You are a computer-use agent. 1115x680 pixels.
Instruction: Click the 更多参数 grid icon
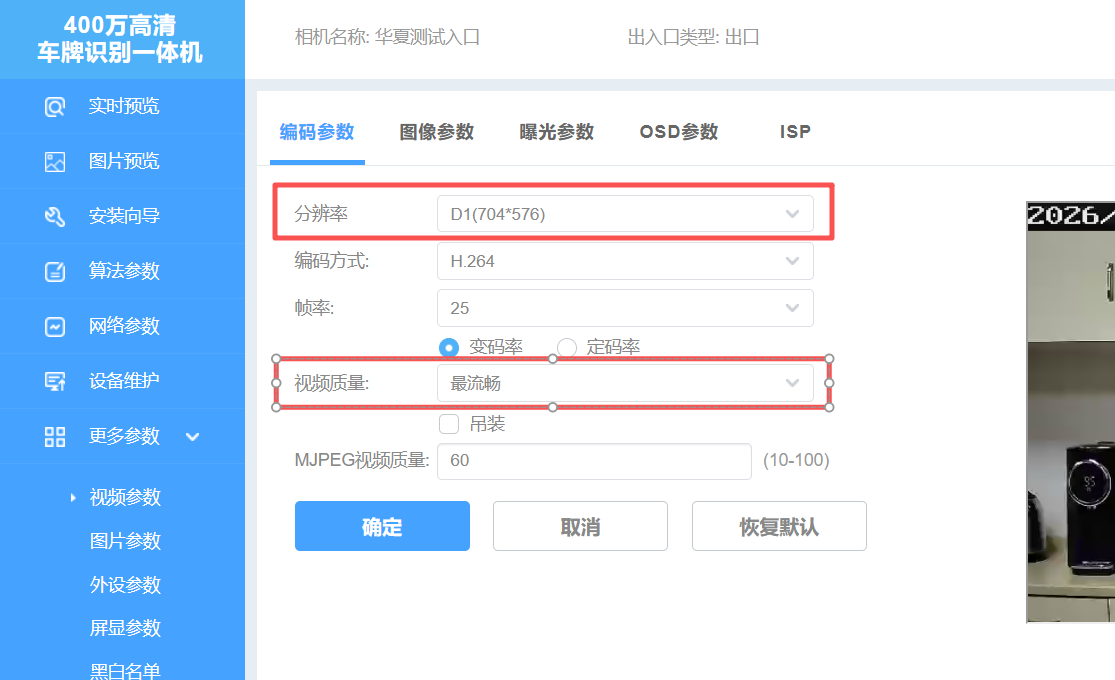coord(55,437)
